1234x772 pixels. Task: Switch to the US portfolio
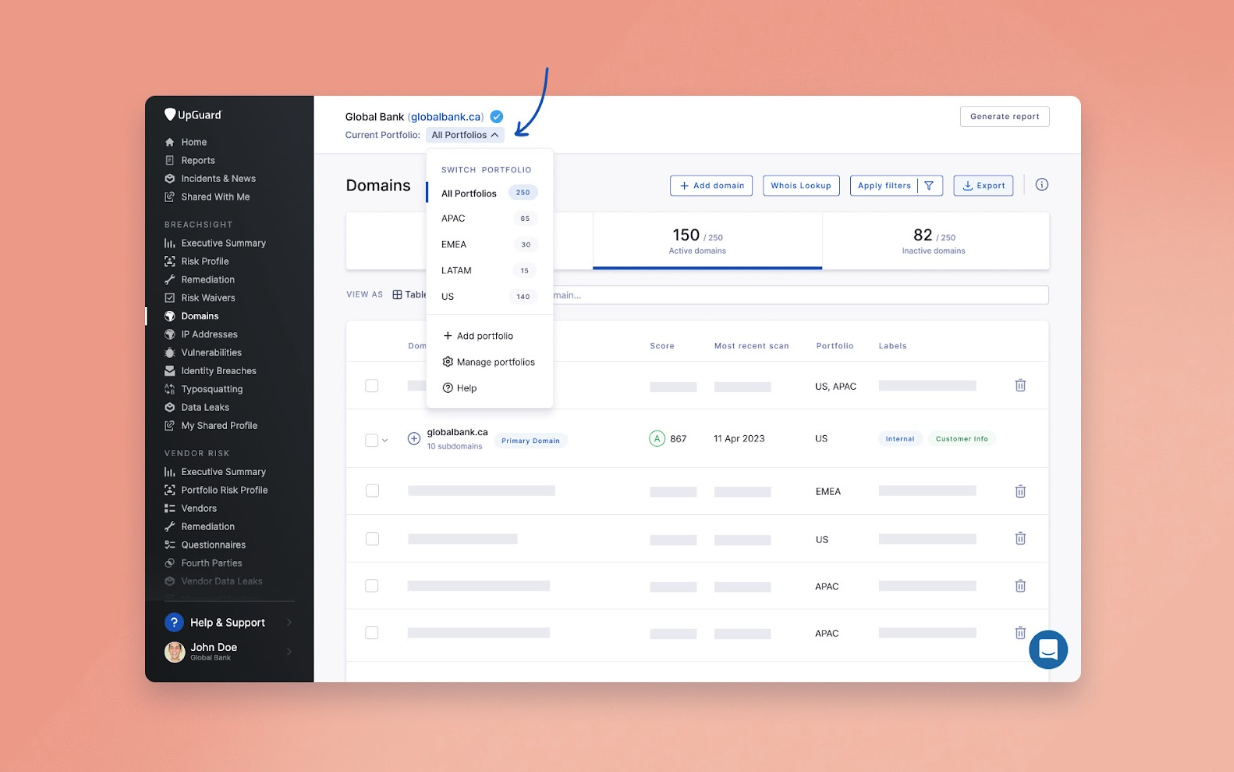tap(489, 296)
